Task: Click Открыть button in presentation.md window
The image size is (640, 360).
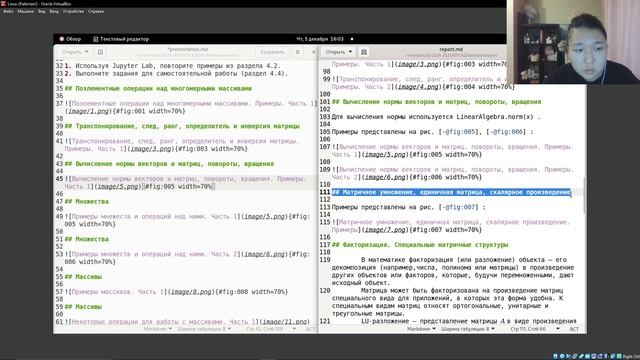Action: pyautogui.click(x=75, y=52)
